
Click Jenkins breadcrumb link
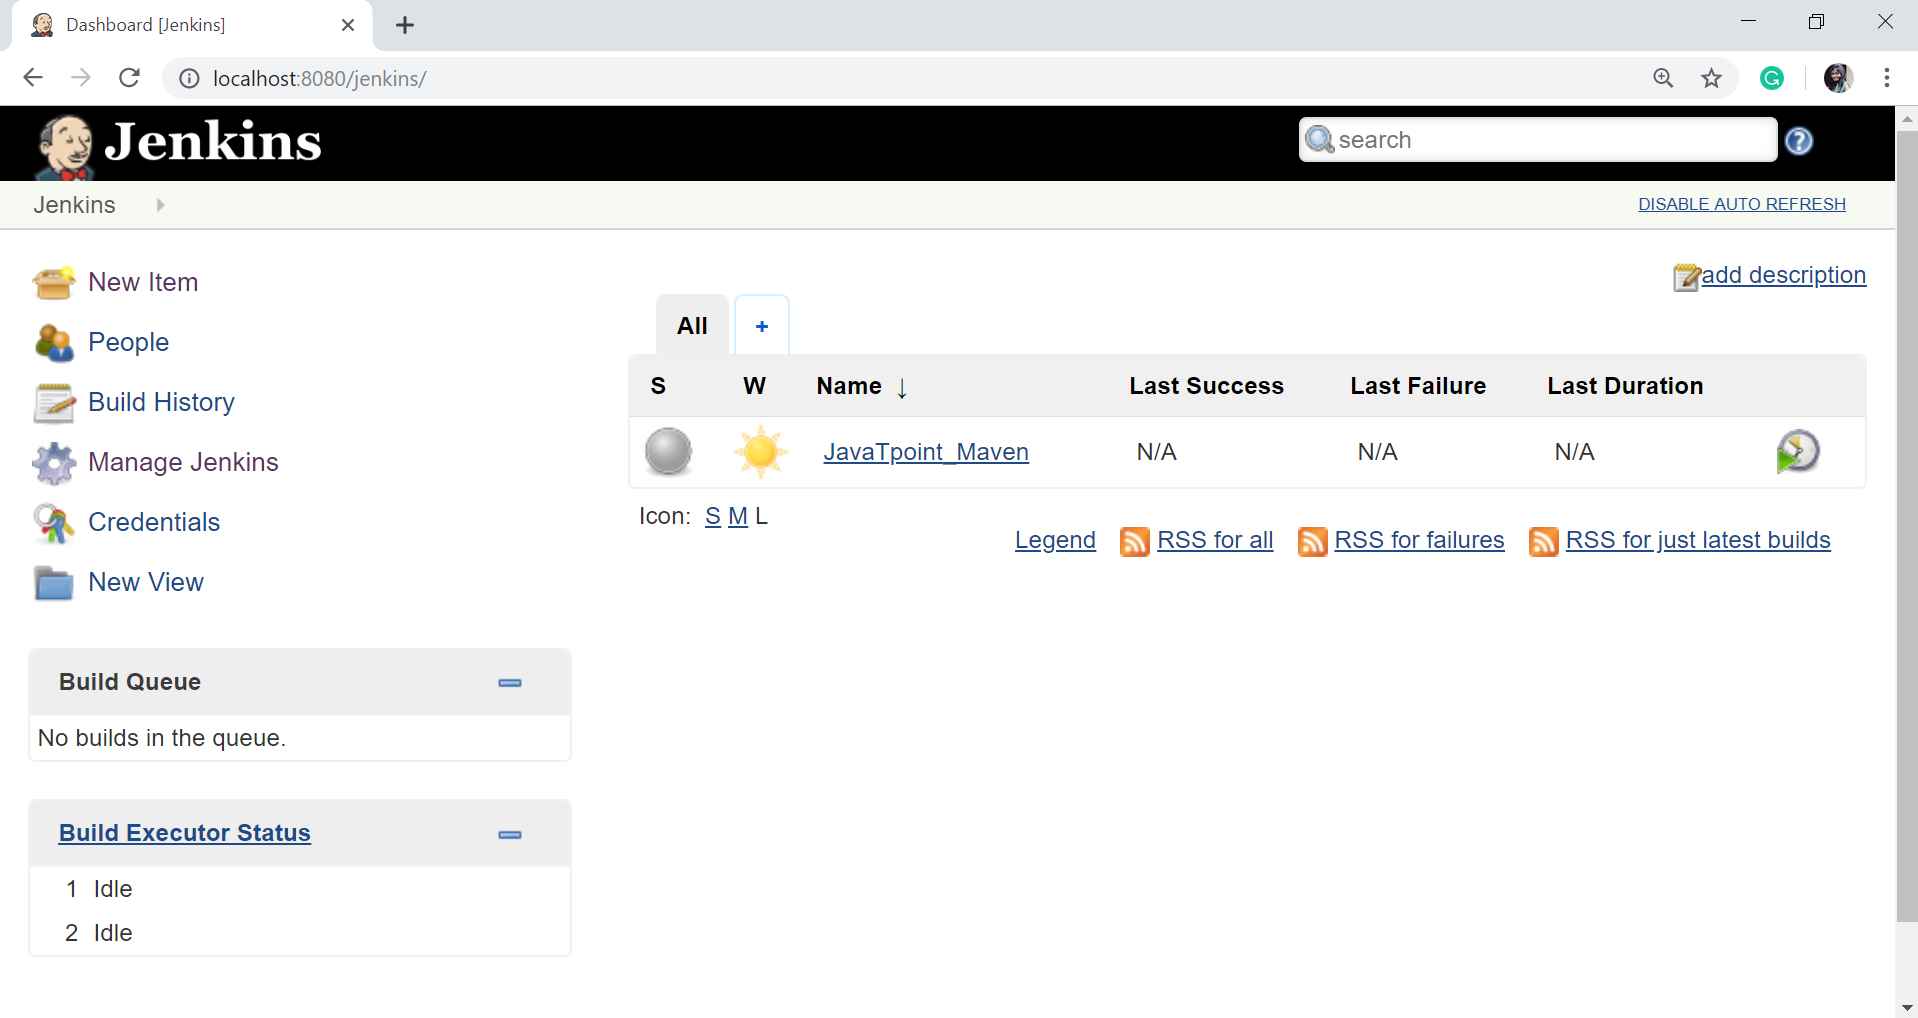tap(74, 205)
